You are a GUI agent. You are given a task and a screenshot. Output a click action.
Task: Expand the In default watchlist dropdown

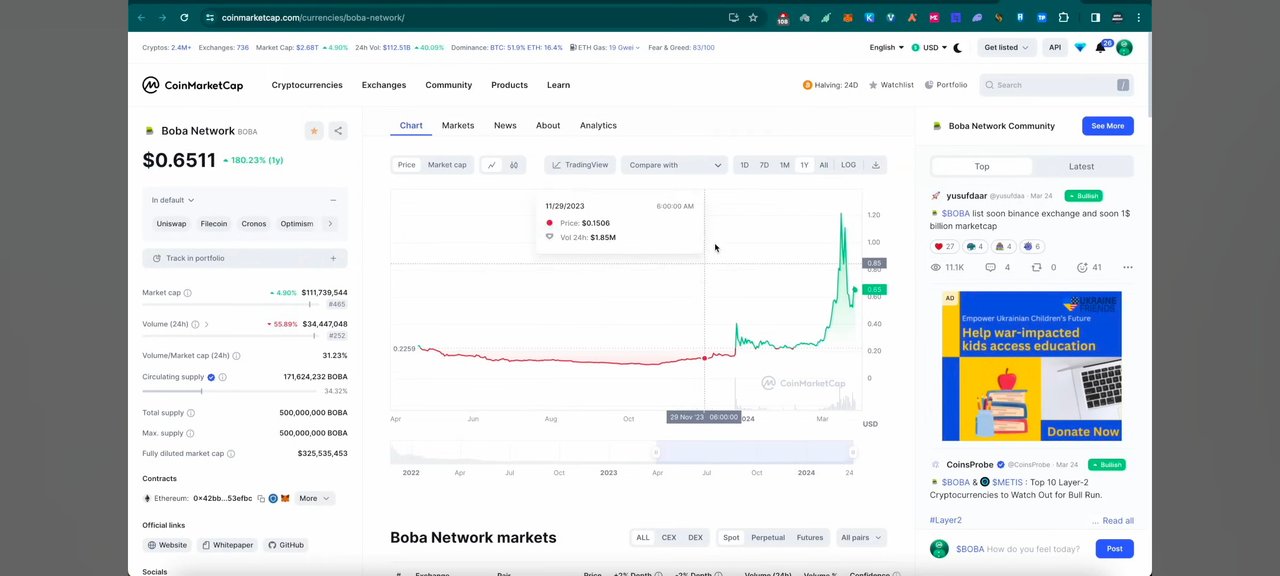[173, 200]
